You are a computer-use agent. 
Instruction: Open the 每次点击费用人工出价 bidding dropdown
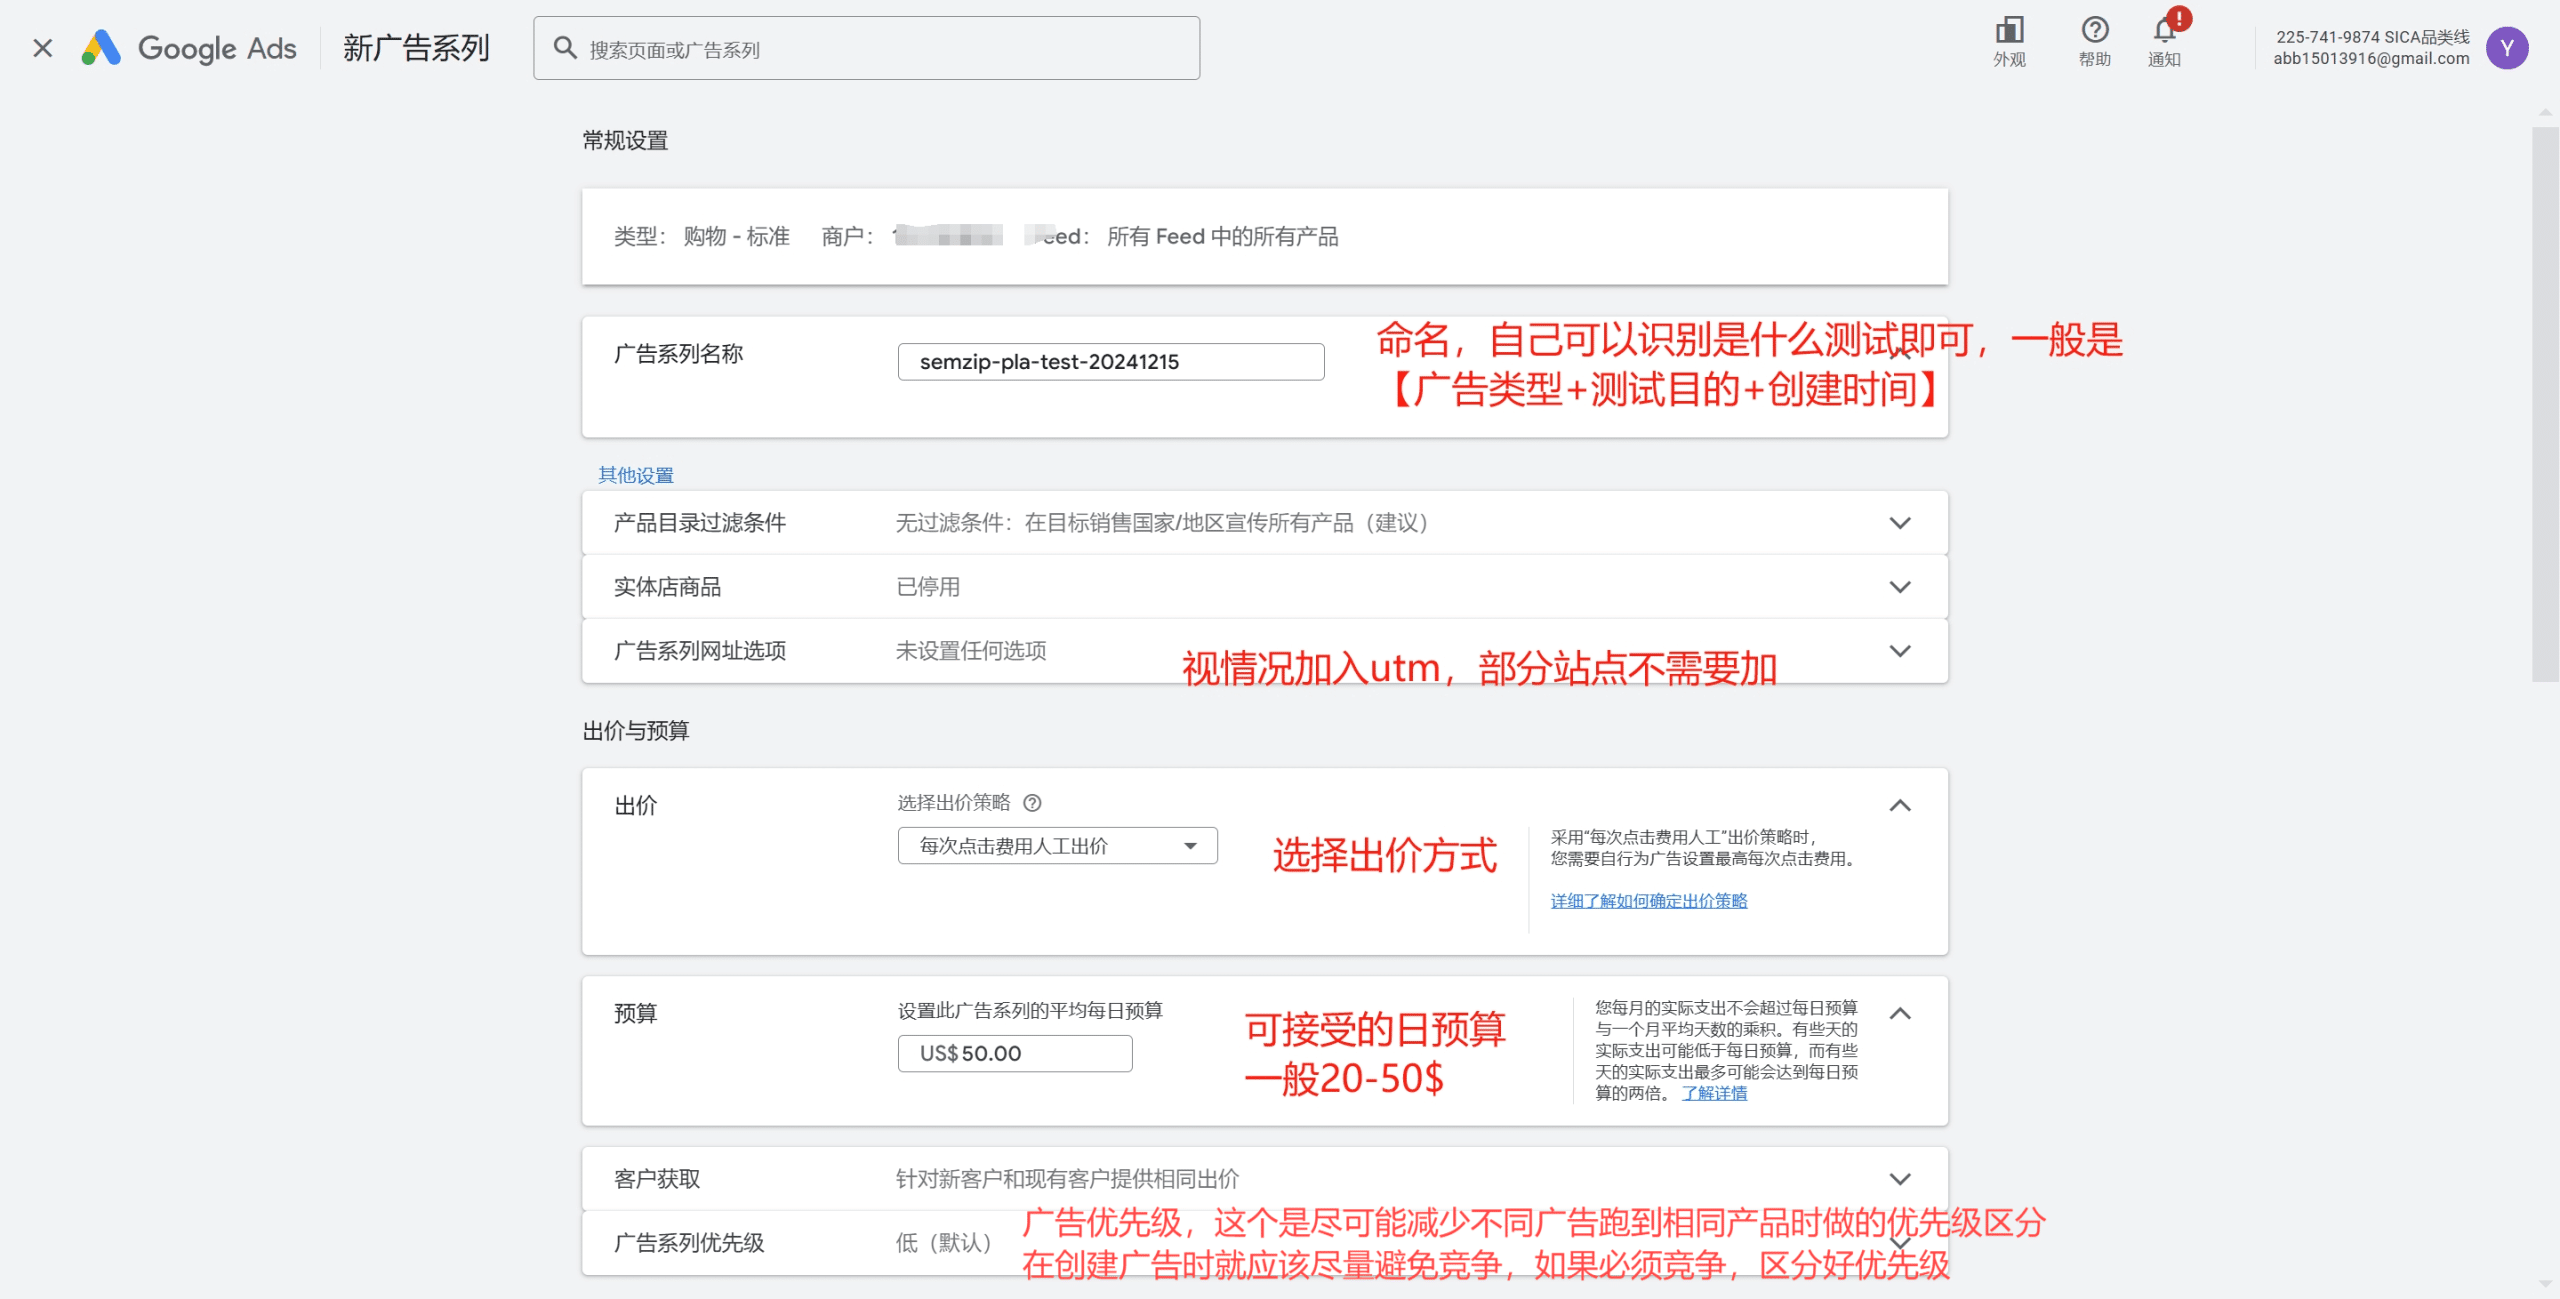1058,846
